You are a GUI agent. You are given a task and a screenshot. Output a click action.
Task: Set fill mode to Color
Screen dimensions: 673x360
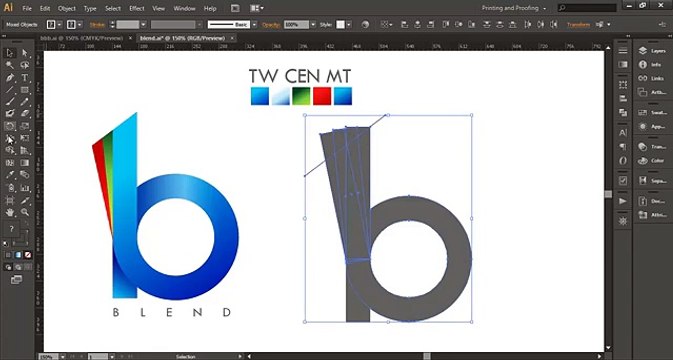coord(9,255)
